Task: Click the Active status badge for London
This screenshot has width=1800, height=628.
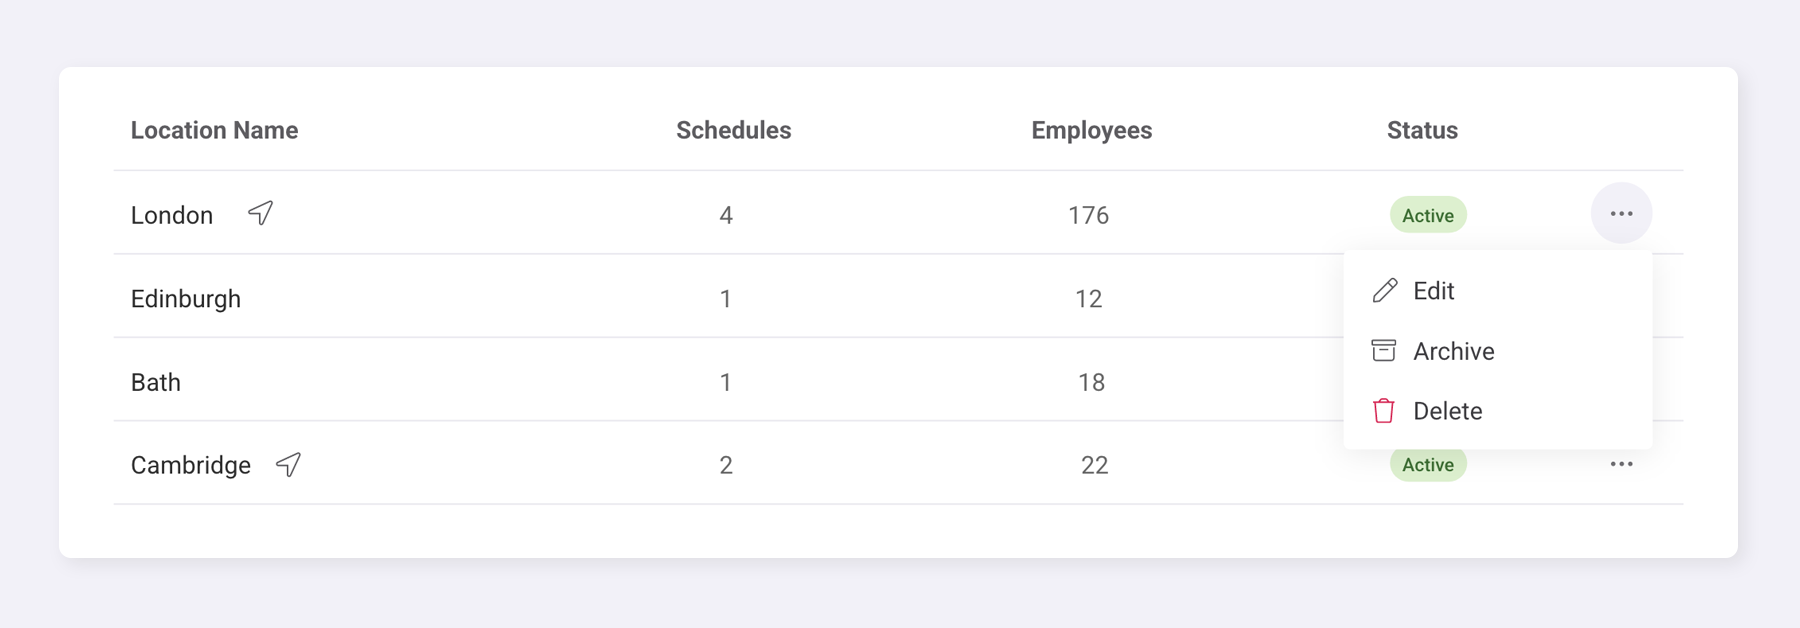Action: pyautogui.click(x=1428, y=215)
